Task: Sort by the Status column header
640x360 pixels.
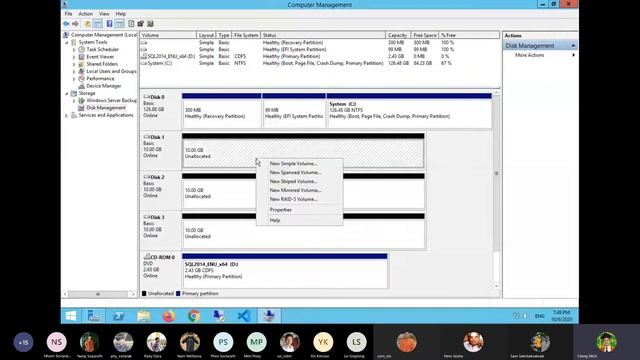Action: coord(322,36)
